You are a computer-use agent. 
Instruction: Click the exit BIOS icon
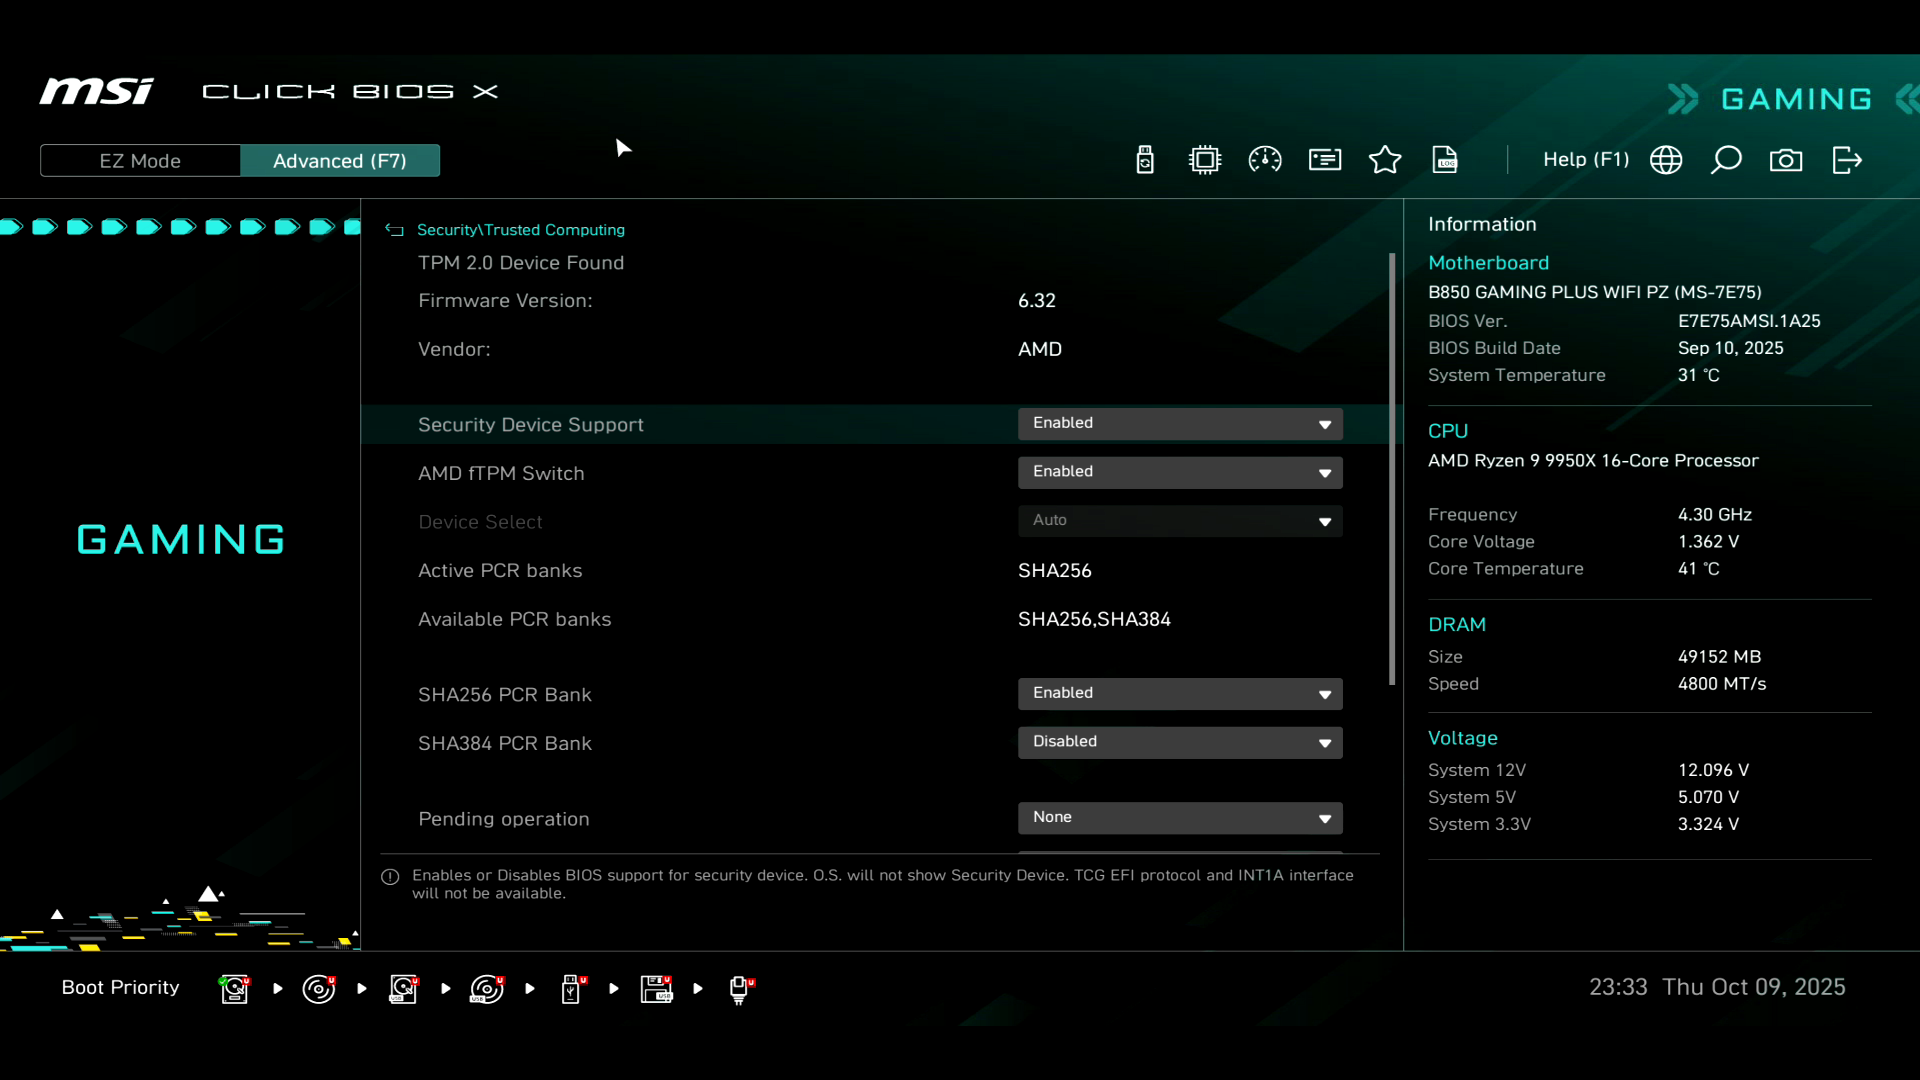1847,160
